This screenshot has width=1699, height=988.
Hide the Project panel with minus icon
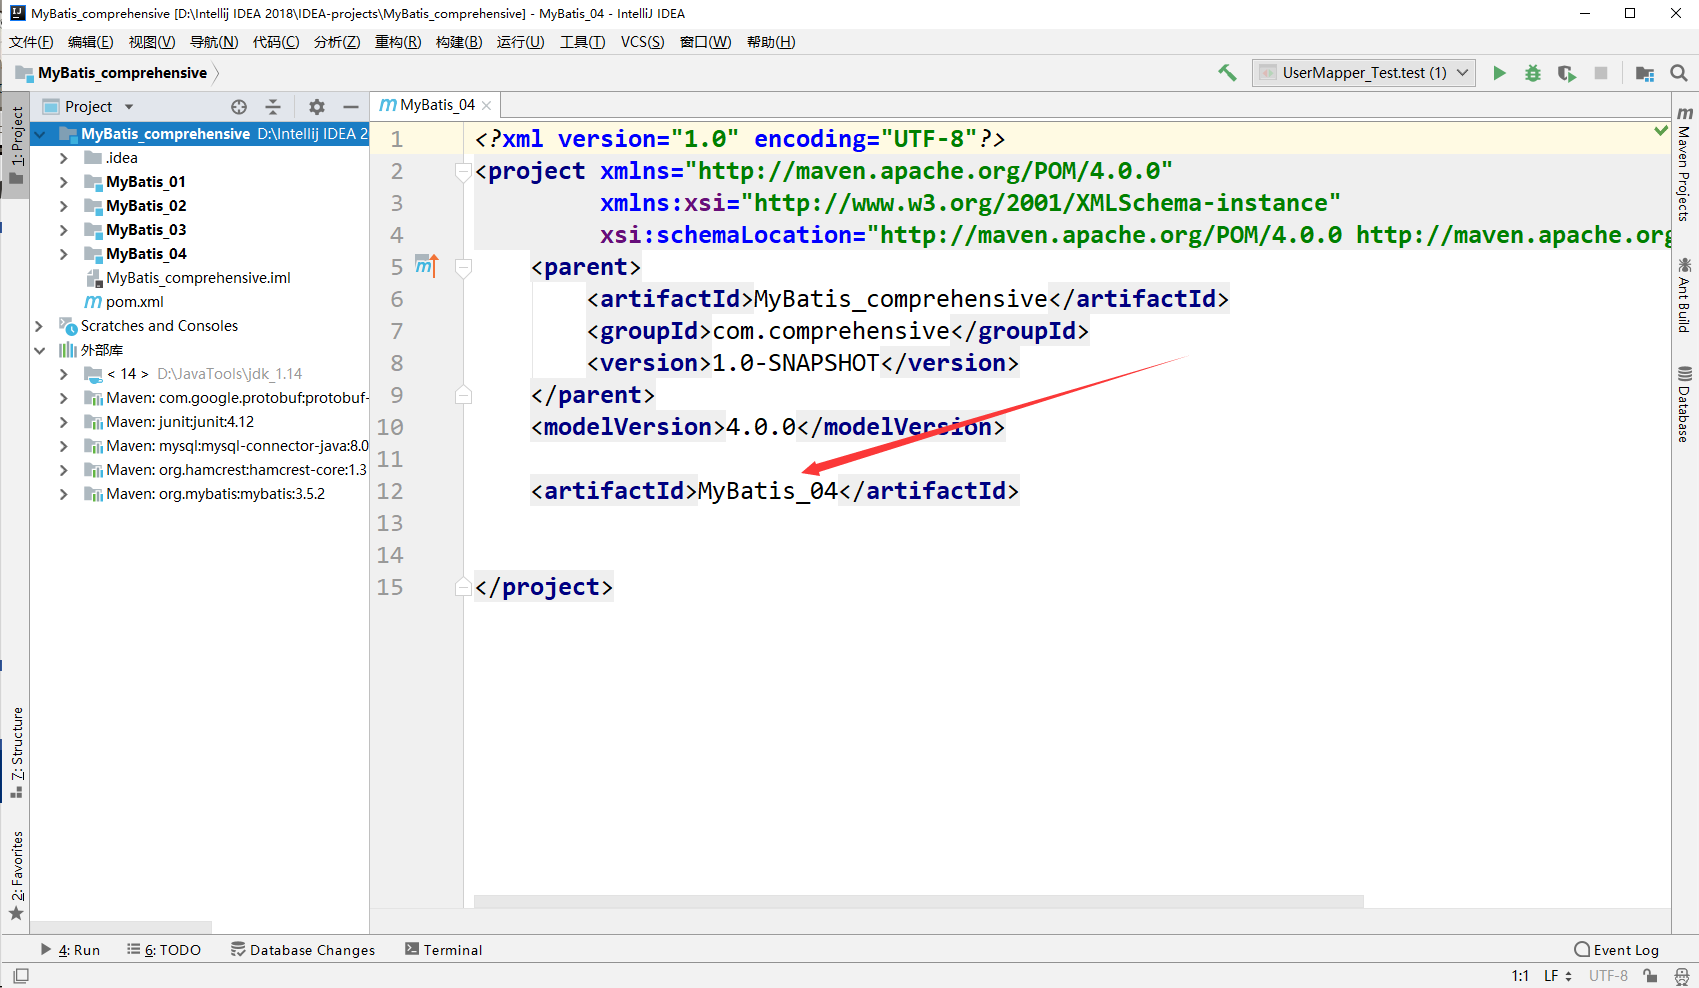click(351, 107)
